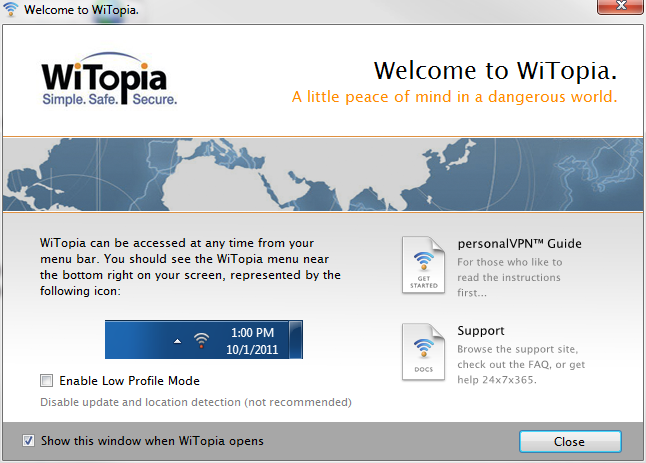Click 'A little peace of mind' tagline
The height and width of the screenshot is (463, 646).
tap(454, 97)
